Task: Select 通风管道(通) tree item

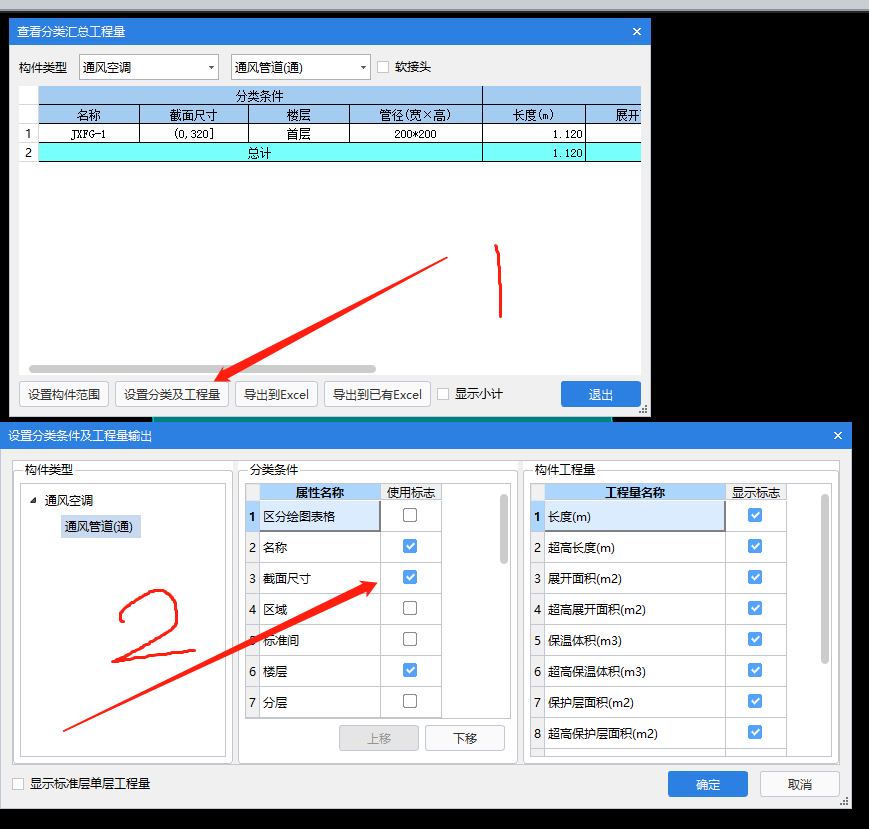Action: coord(100,526)
